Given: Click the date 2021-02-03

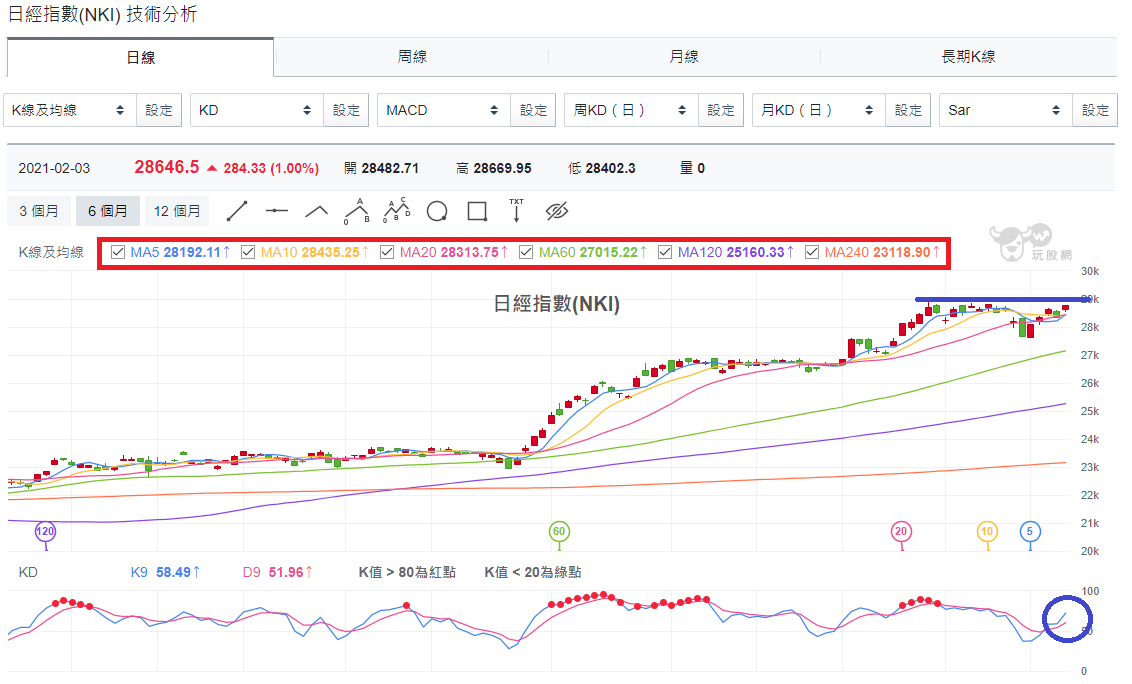Looking at the screenshot, I should click(54, 168).
